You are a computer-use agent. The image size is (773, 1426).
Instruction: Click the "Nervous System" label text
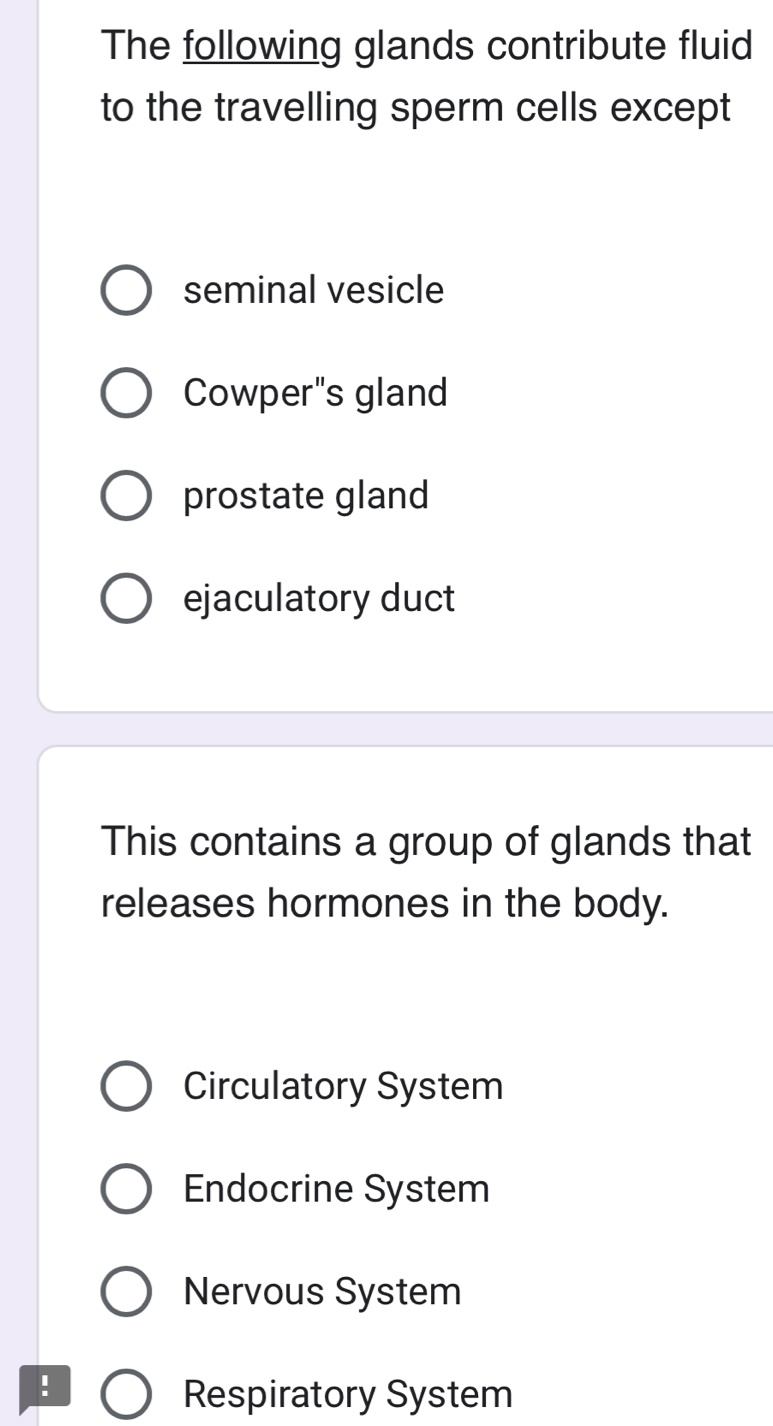point(323,1292)
